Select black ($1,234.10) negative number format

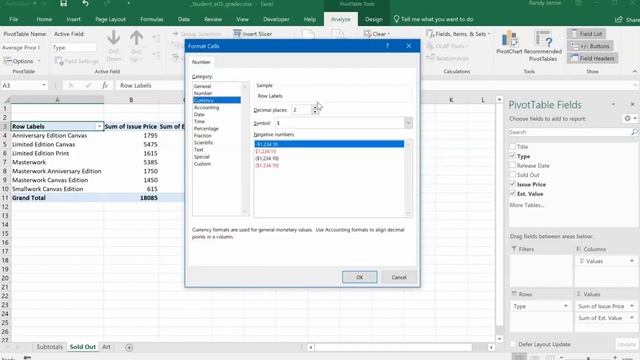(x=267, y=158)
